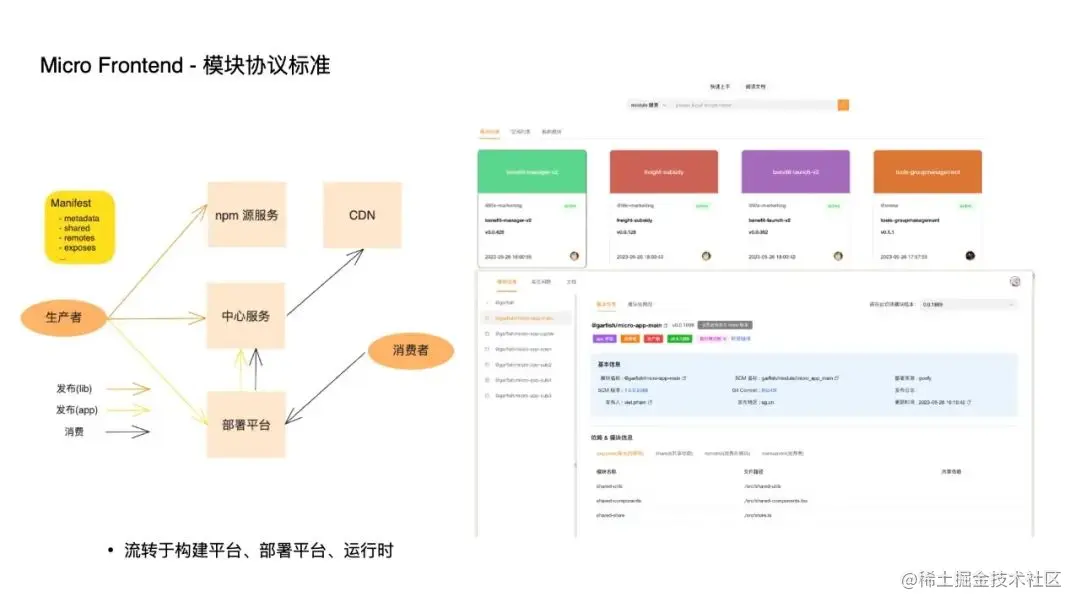Open the version selector showing 0.0.1899
Screen dimensions: 1080x608
pos(969,303)
